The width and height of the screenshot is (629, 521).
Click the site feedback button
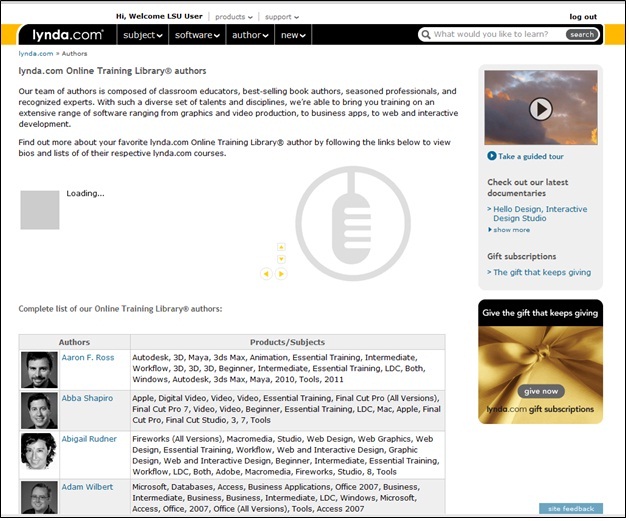pos(571,509)
